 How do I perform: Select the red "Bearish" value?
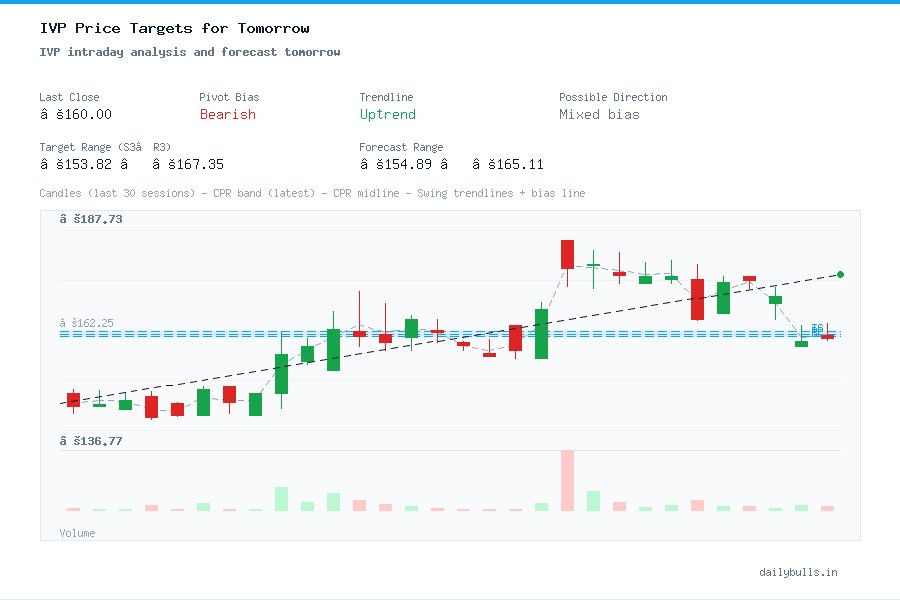pyautogui.click(x=228, y=114)
